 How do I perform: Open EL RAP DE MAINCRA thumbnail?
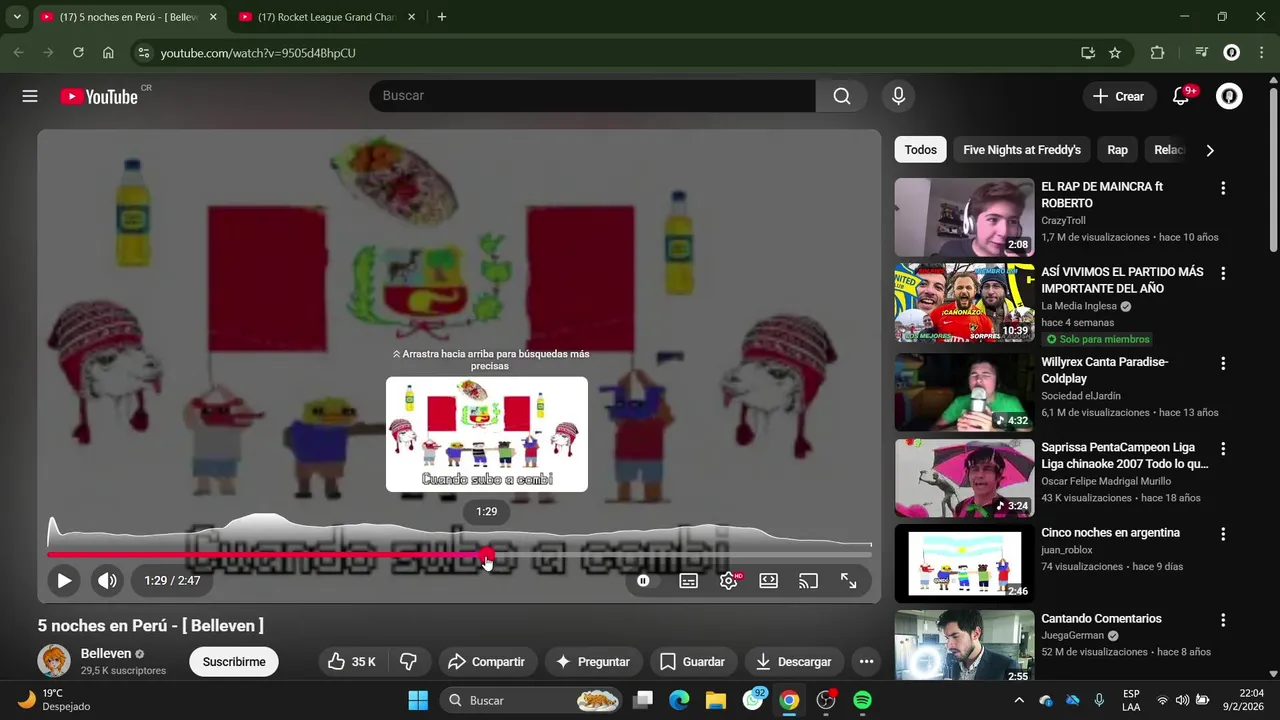pos(964,217)
